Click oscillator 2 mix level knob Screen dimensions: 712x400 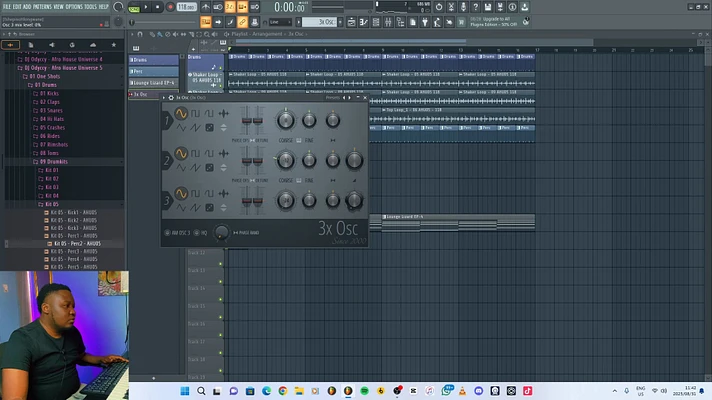354,160
